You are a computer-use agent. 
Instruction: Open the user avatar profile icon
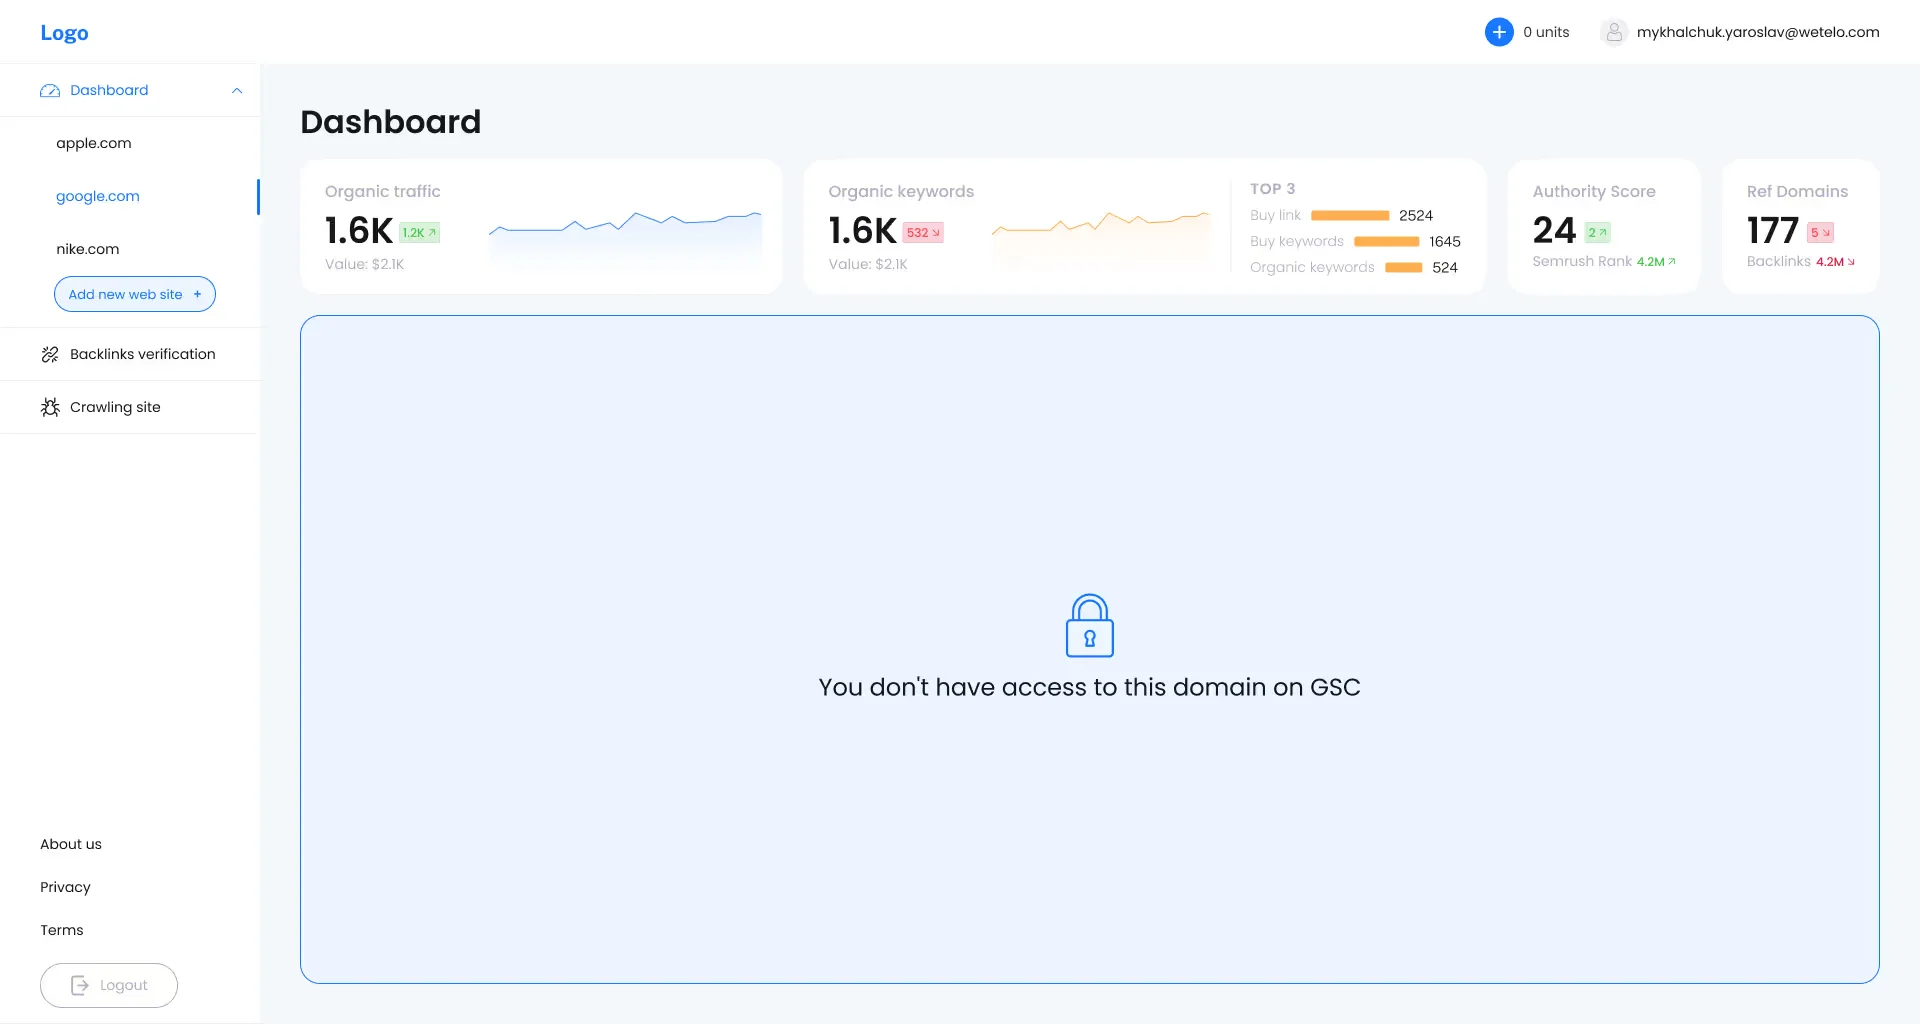click(x=1613, y=31)
